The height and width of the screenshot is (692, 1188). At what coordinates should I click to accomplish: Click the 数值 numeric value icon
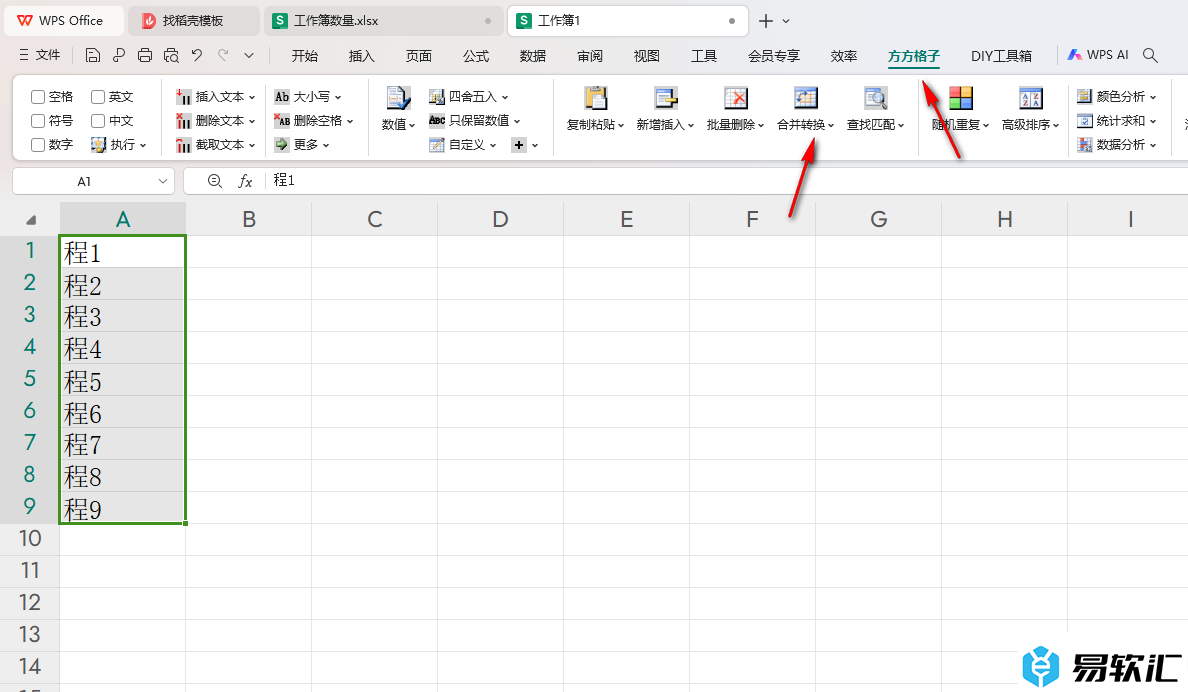pyautogui.click(x=399, y=99)
